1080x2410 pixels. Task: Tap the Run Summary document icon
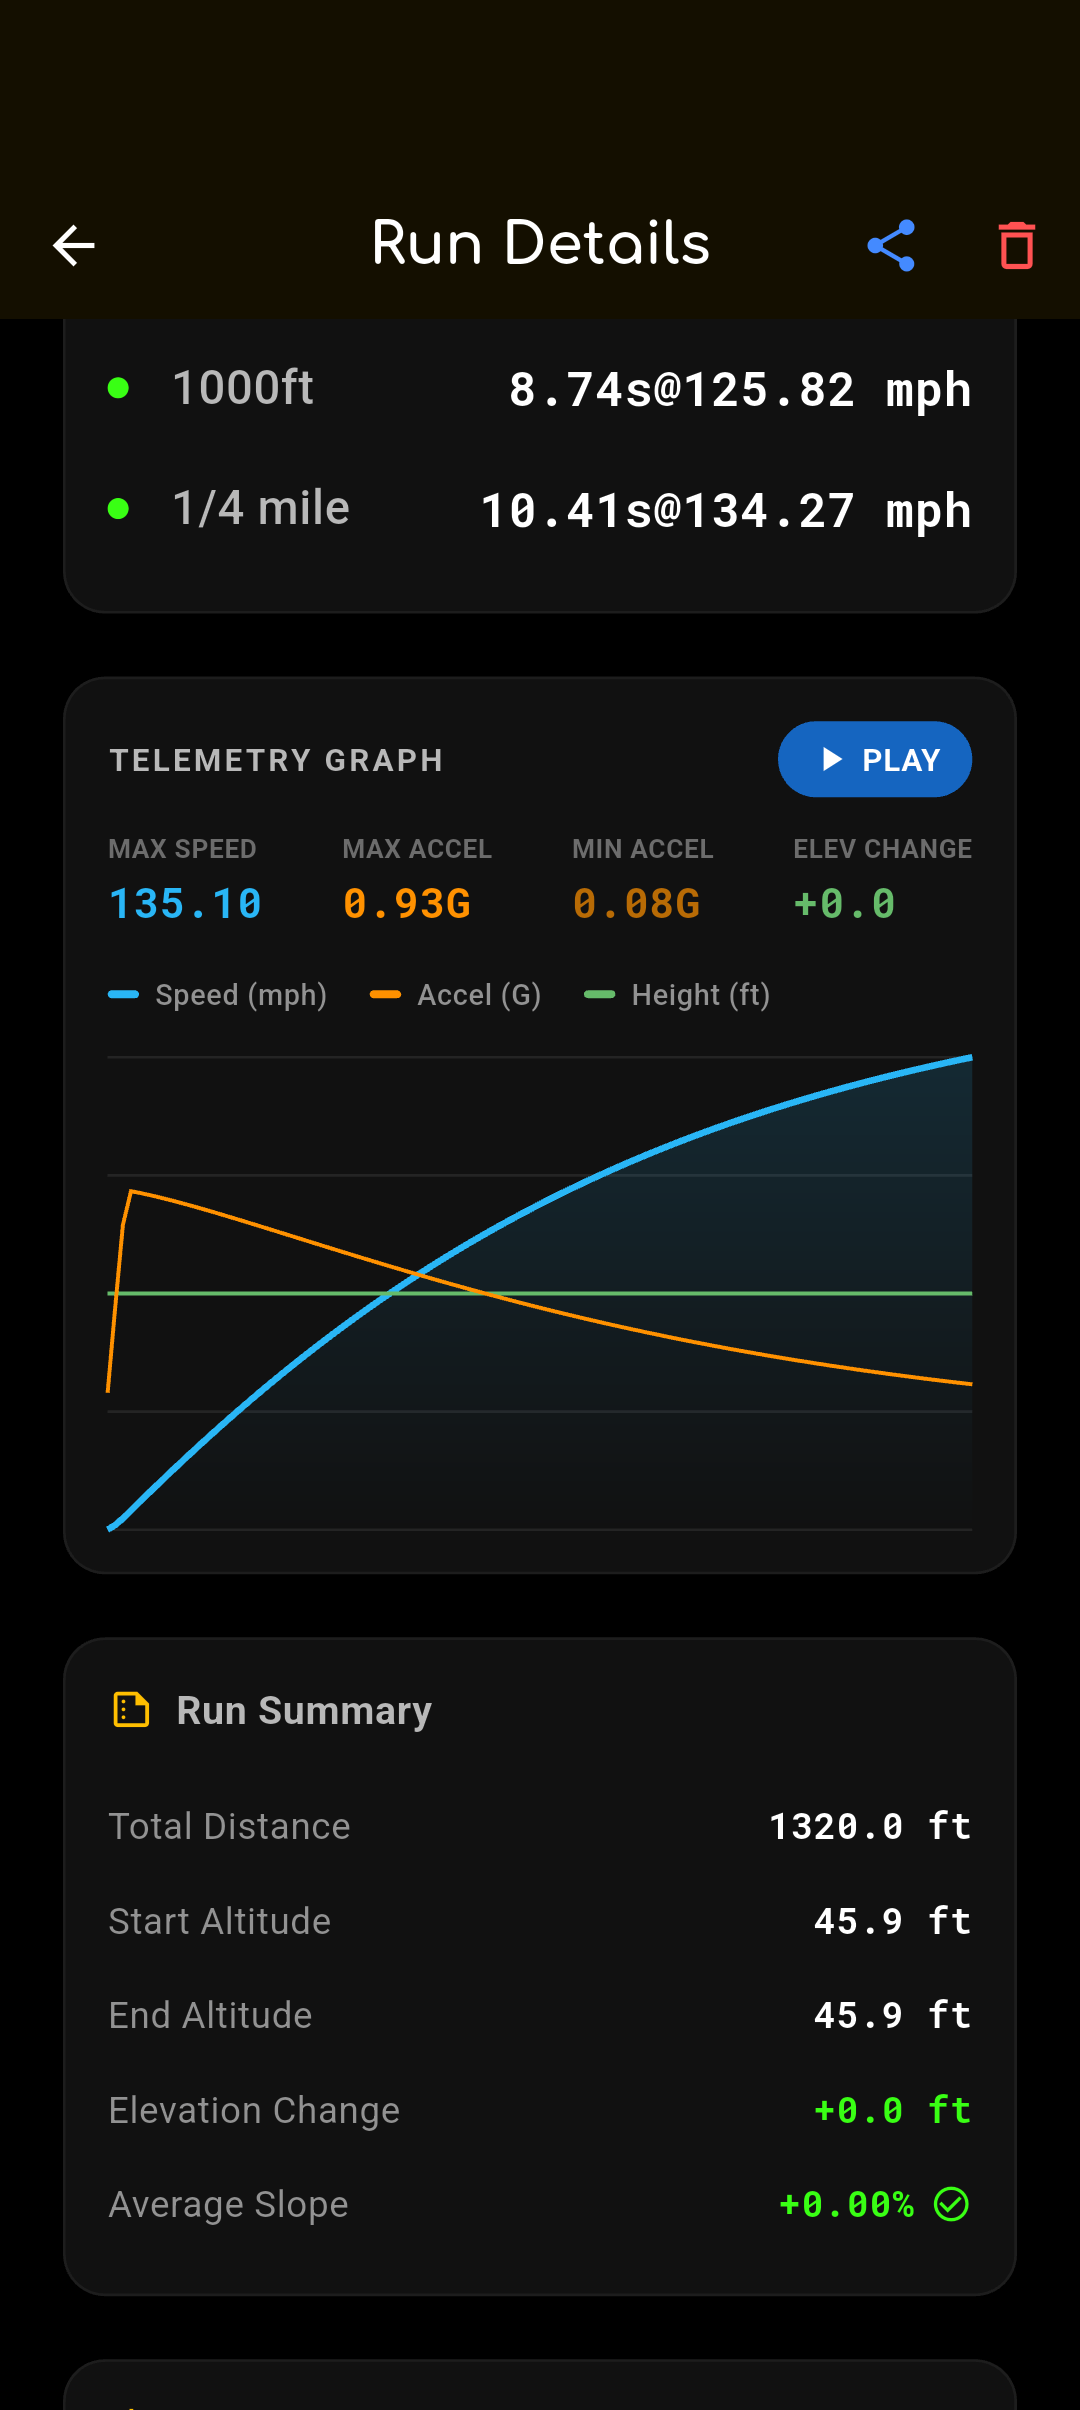point(131,1710)
